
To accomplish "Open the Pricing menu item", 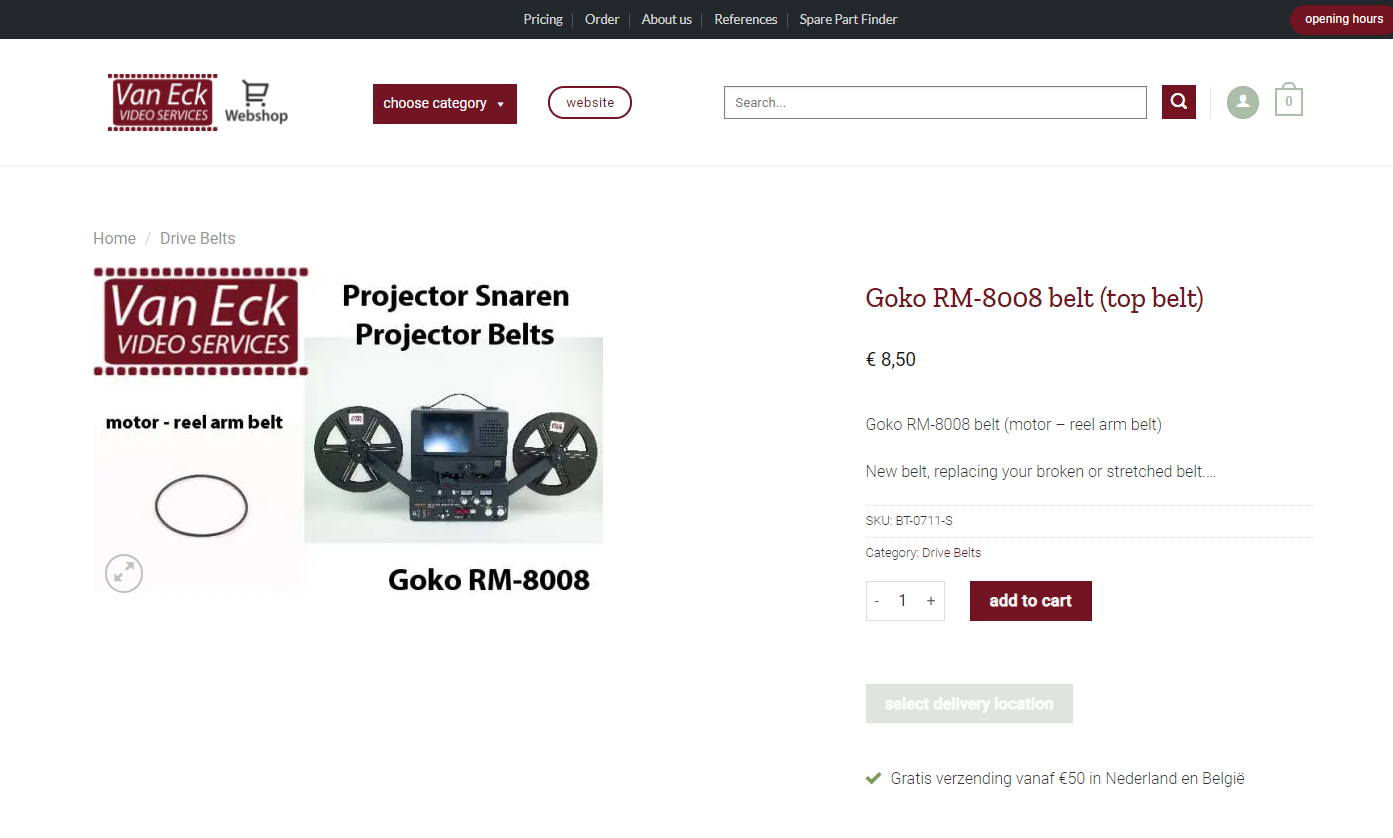I will coord(543,19).
